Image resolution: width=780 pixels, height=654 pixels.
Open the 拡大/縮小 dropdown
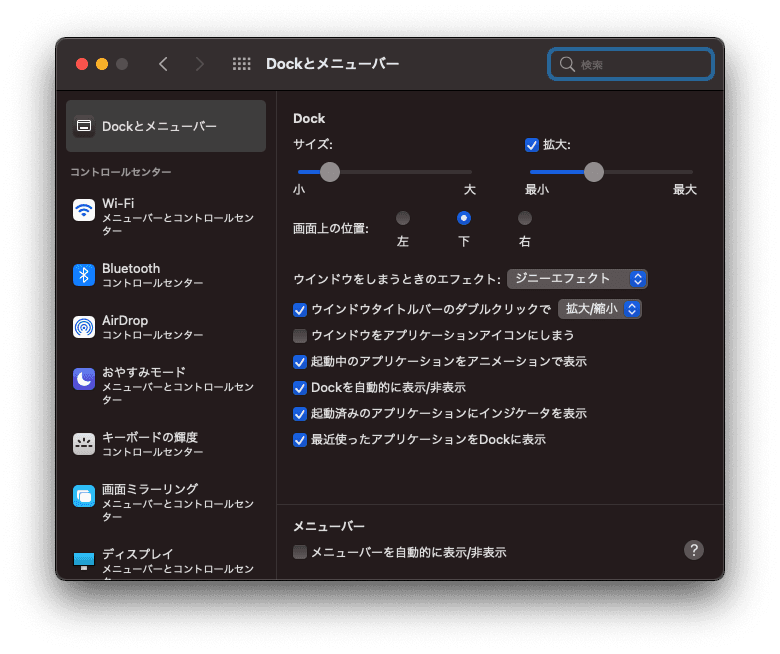tap(599, 309)
